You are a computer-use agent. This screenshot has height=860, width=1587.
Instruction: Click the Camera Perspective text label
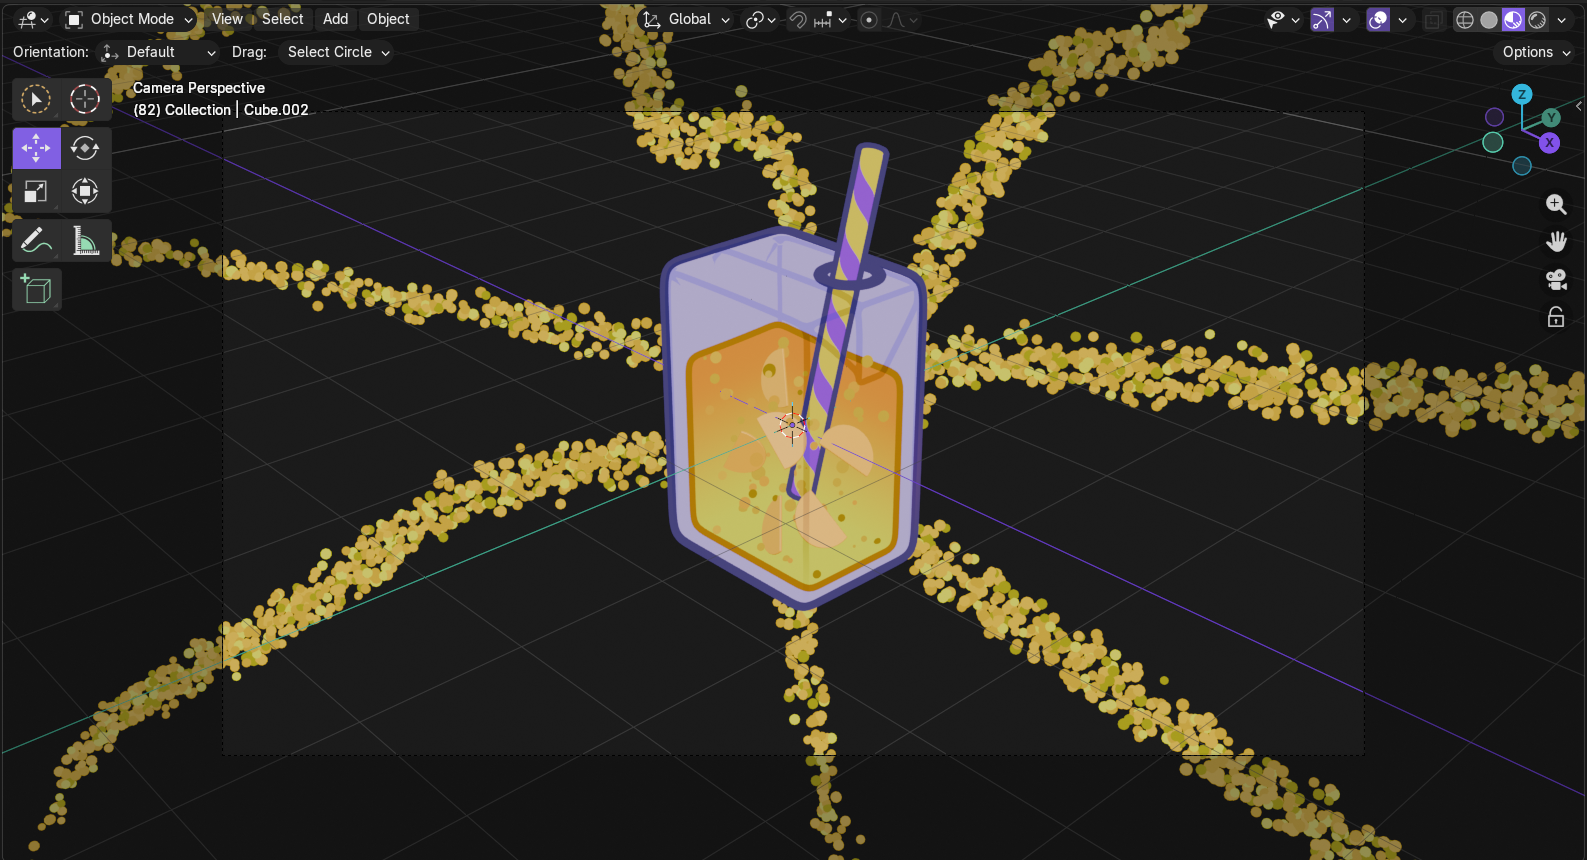point(199,88)
